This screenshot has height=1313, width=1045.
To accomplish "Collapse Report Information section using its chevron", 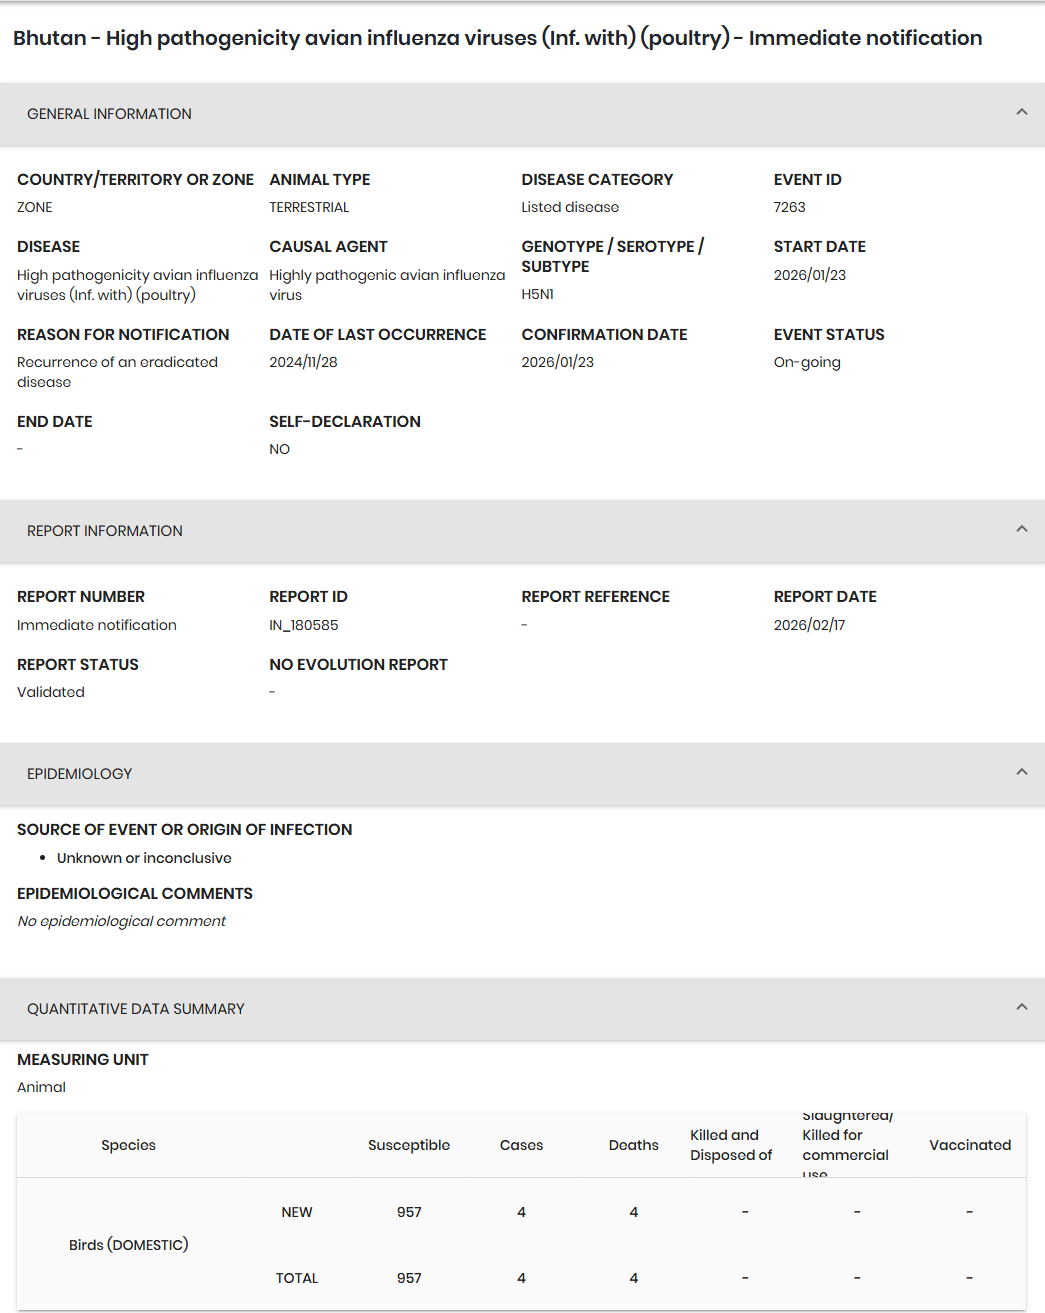I will pyautogui.click(x=1021, y=529).
